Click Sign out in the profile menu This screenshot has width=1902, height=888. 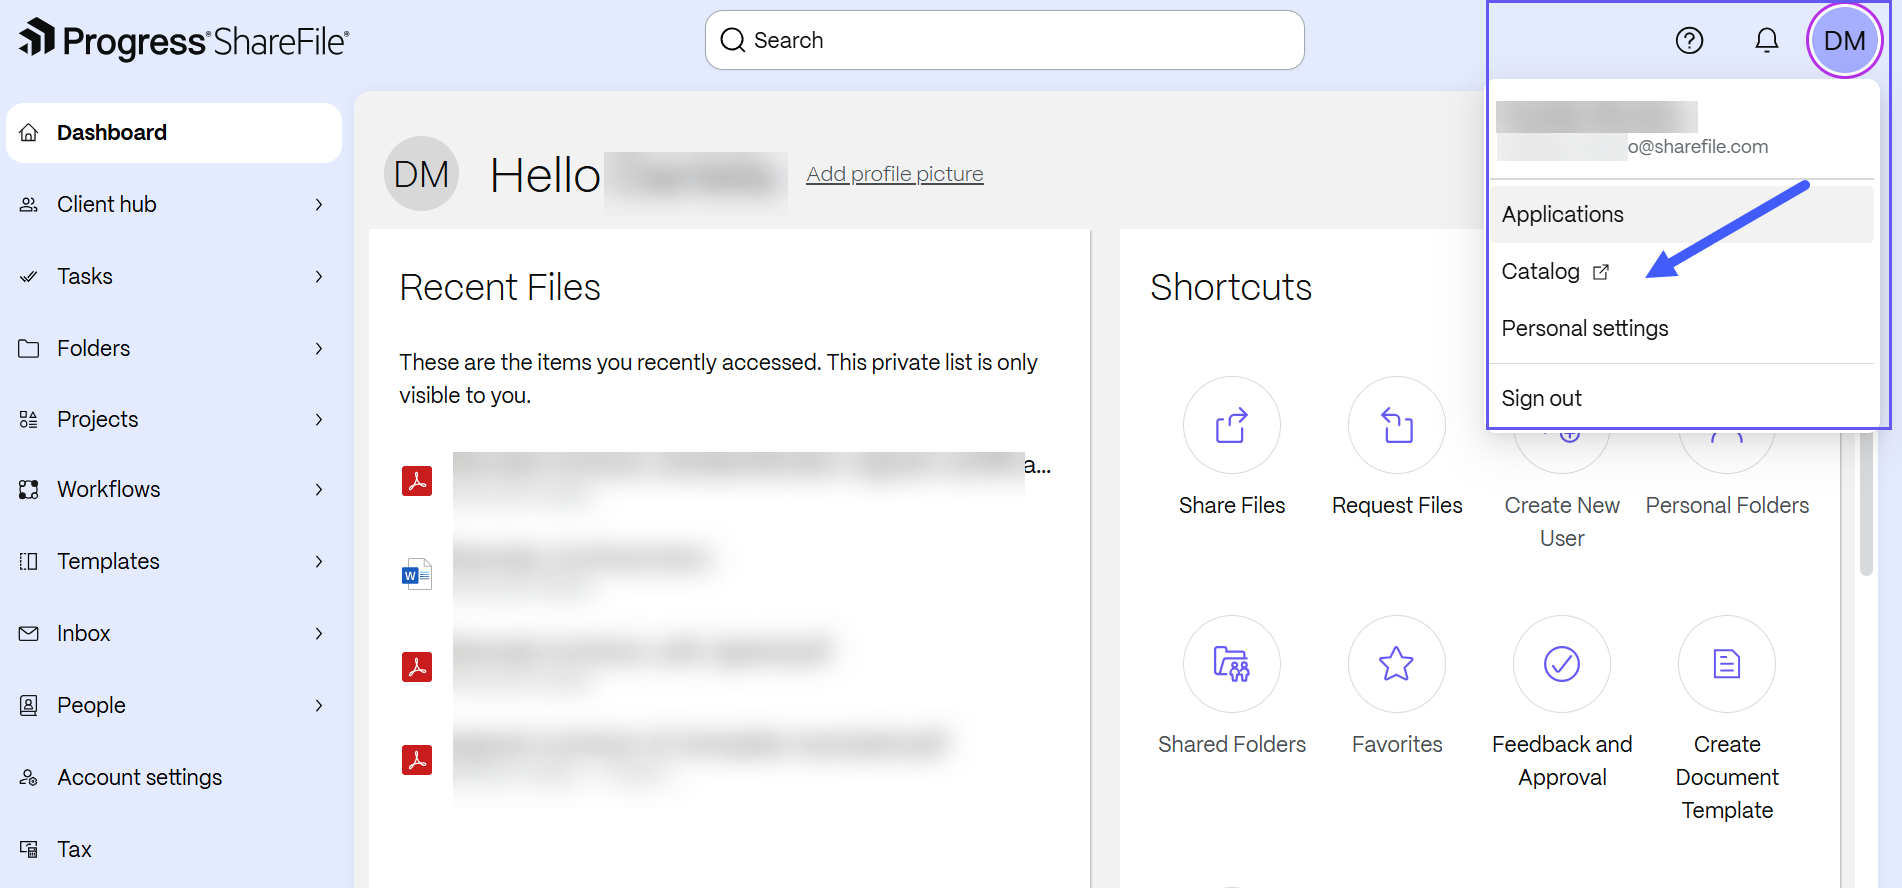point(1682,398)
